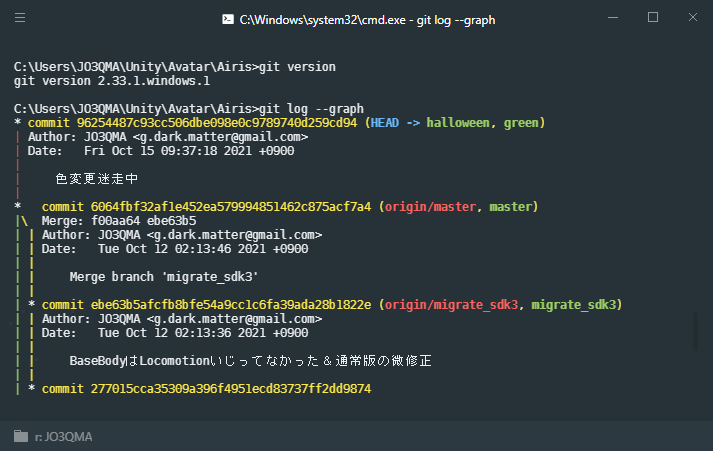Click the commit message starting with 'BaseBodyはLocomotion'
Viewport: 713px width, 451px height.
pyautogui.click(x=251, y=361)
